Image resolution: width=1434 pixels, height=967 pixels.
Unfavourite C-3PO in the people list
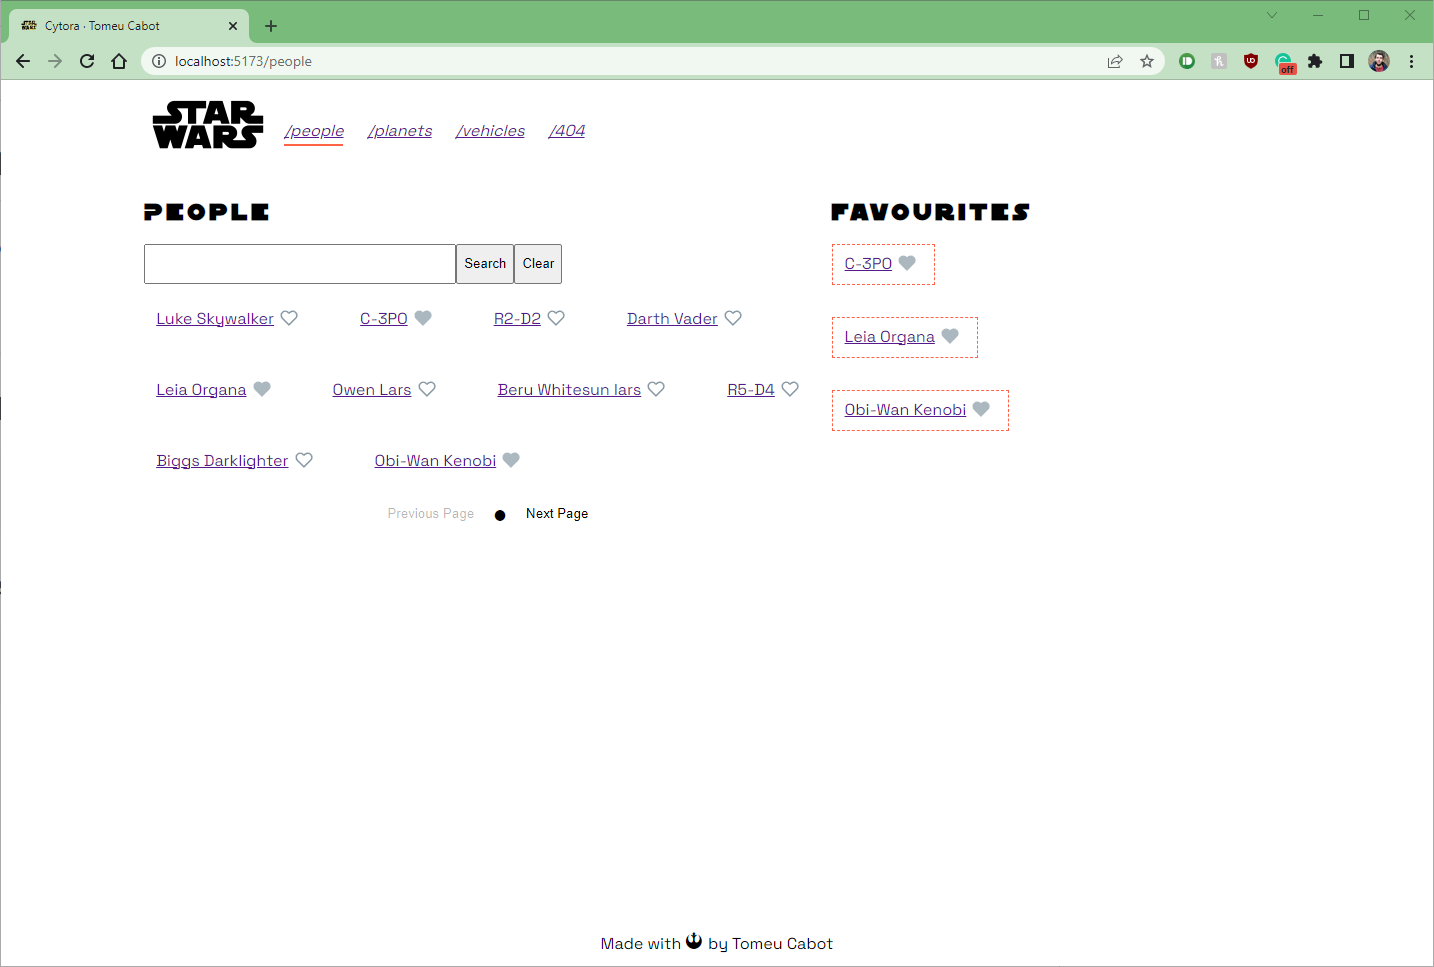[x=423, y=318]
